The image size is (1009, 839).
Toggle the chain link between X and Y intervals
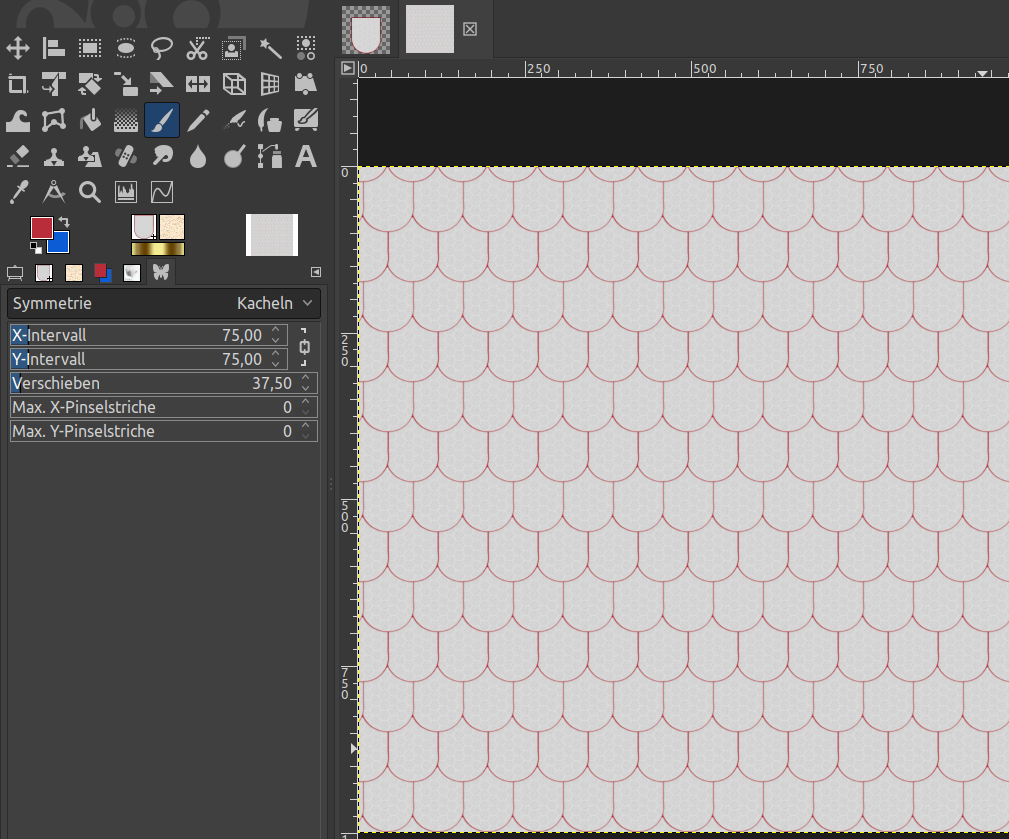[x=305, y=347]
